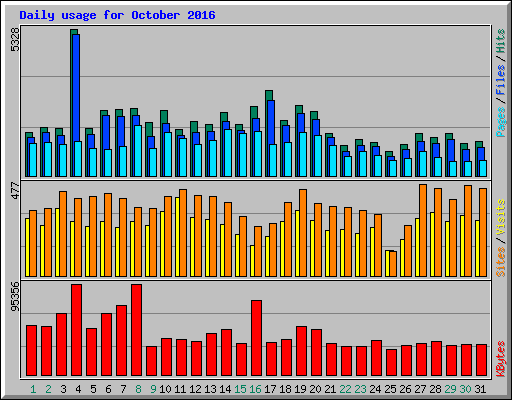Click the red KBytes bar for day 19
This screenshot has height=400, width=512.
(301, 351)
